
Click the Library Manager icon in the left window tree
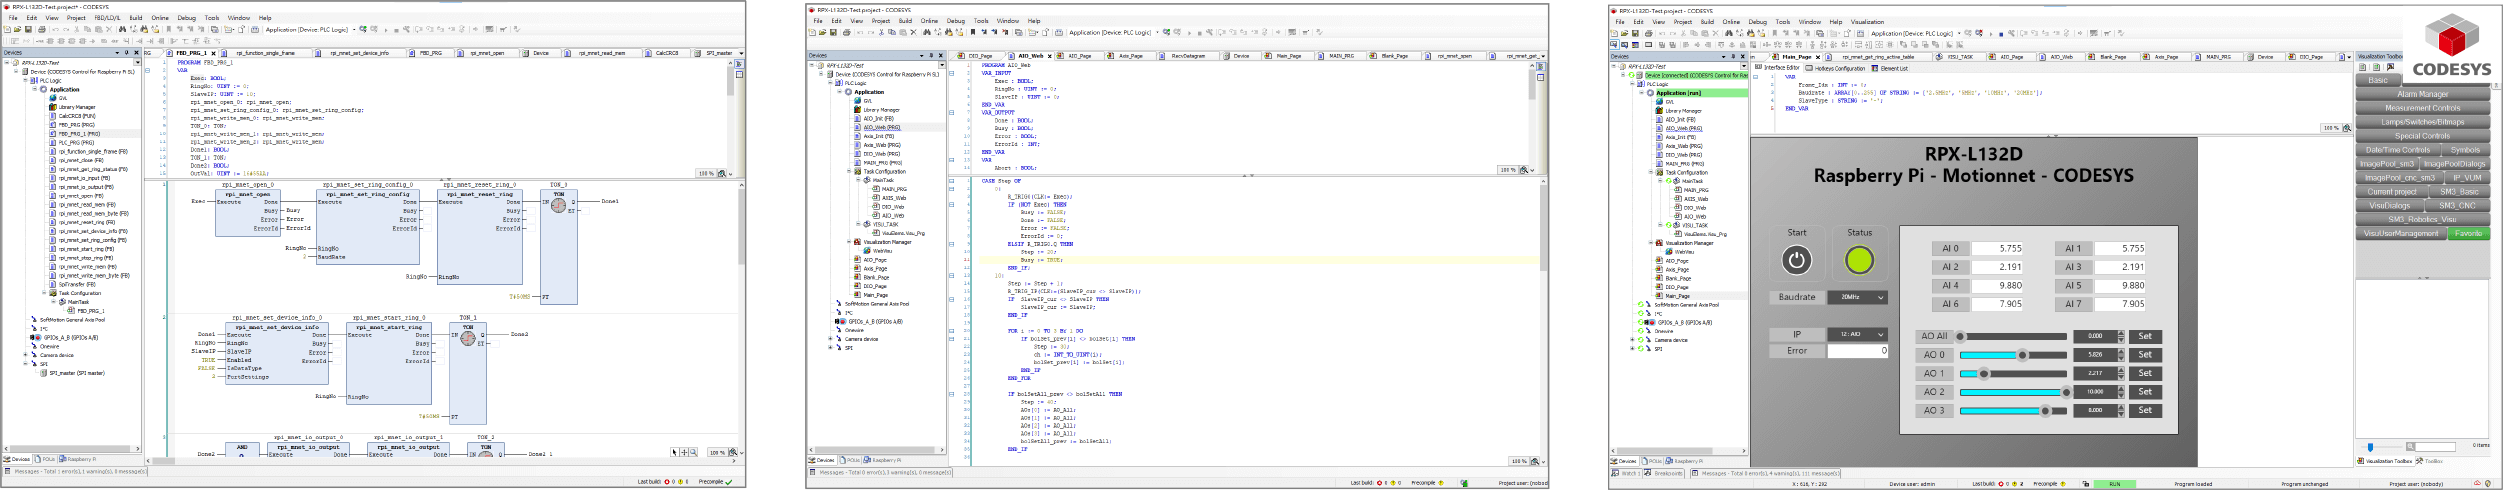pyautogui.click(x=53, y=107)
